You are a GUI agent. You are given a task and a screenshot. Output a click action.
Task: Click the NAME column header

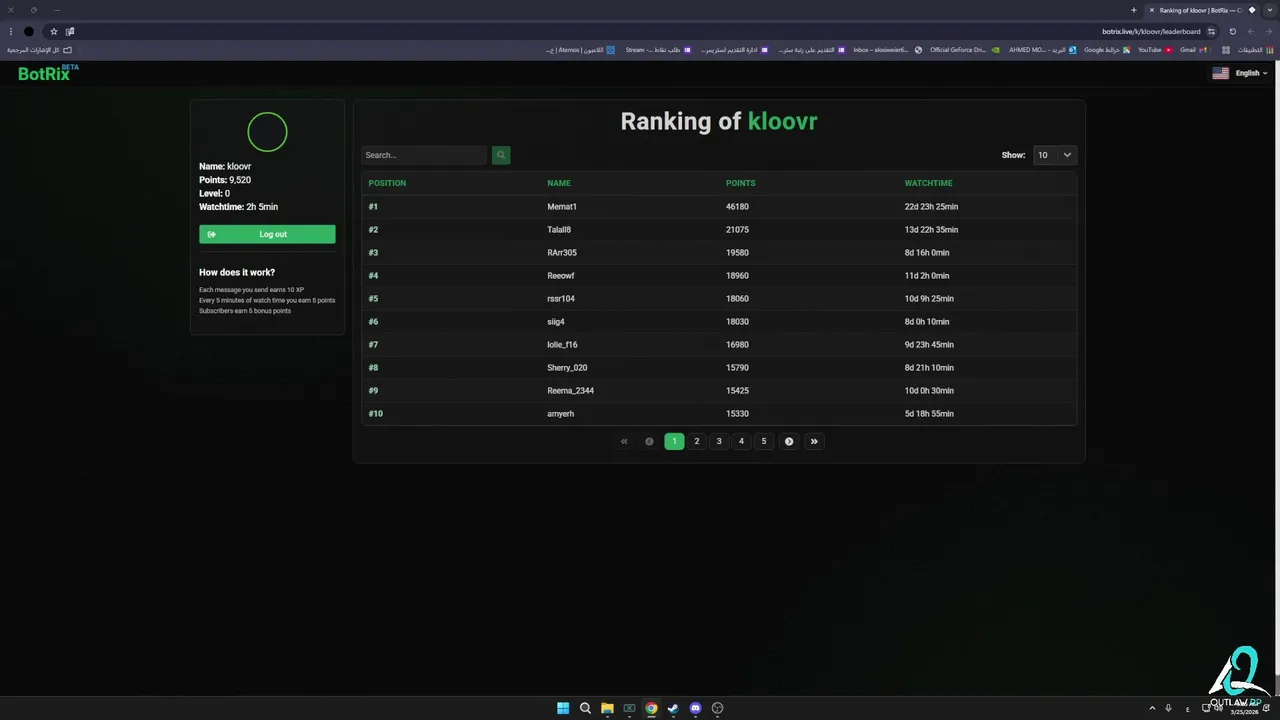pos(559,183)
